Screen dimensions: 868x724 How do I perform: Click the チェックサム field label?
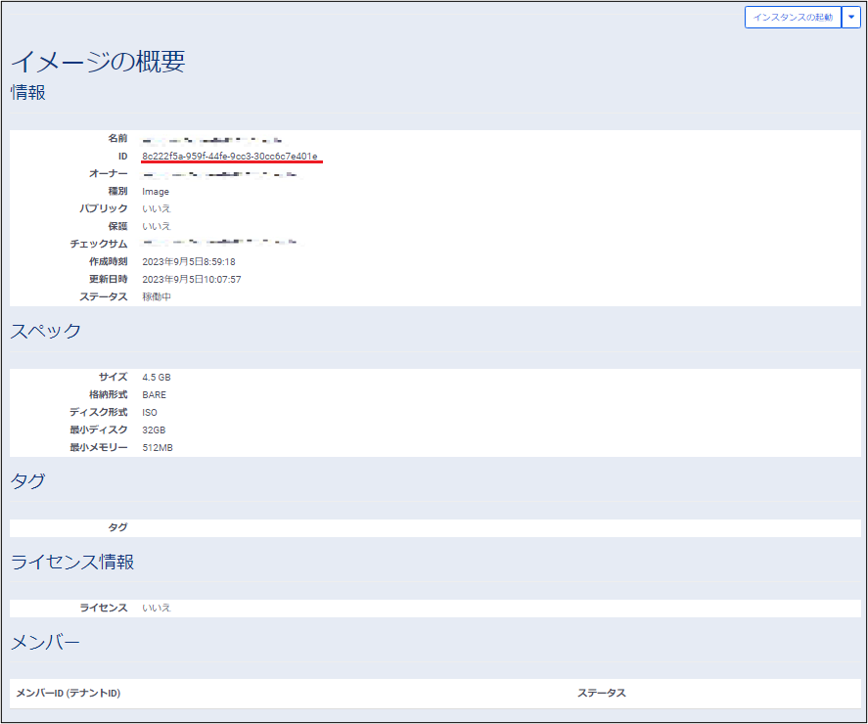pyautogui.click(x=99, y=244)
